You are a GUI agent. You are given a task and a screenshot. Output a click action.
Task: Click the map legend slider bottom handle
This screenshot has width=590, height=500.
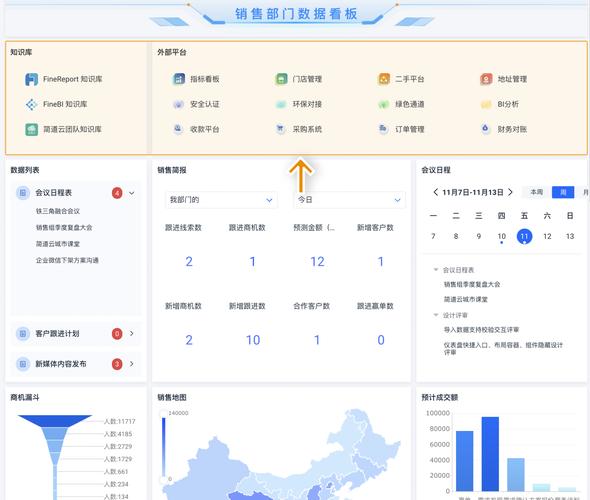(x=163, y=480)
